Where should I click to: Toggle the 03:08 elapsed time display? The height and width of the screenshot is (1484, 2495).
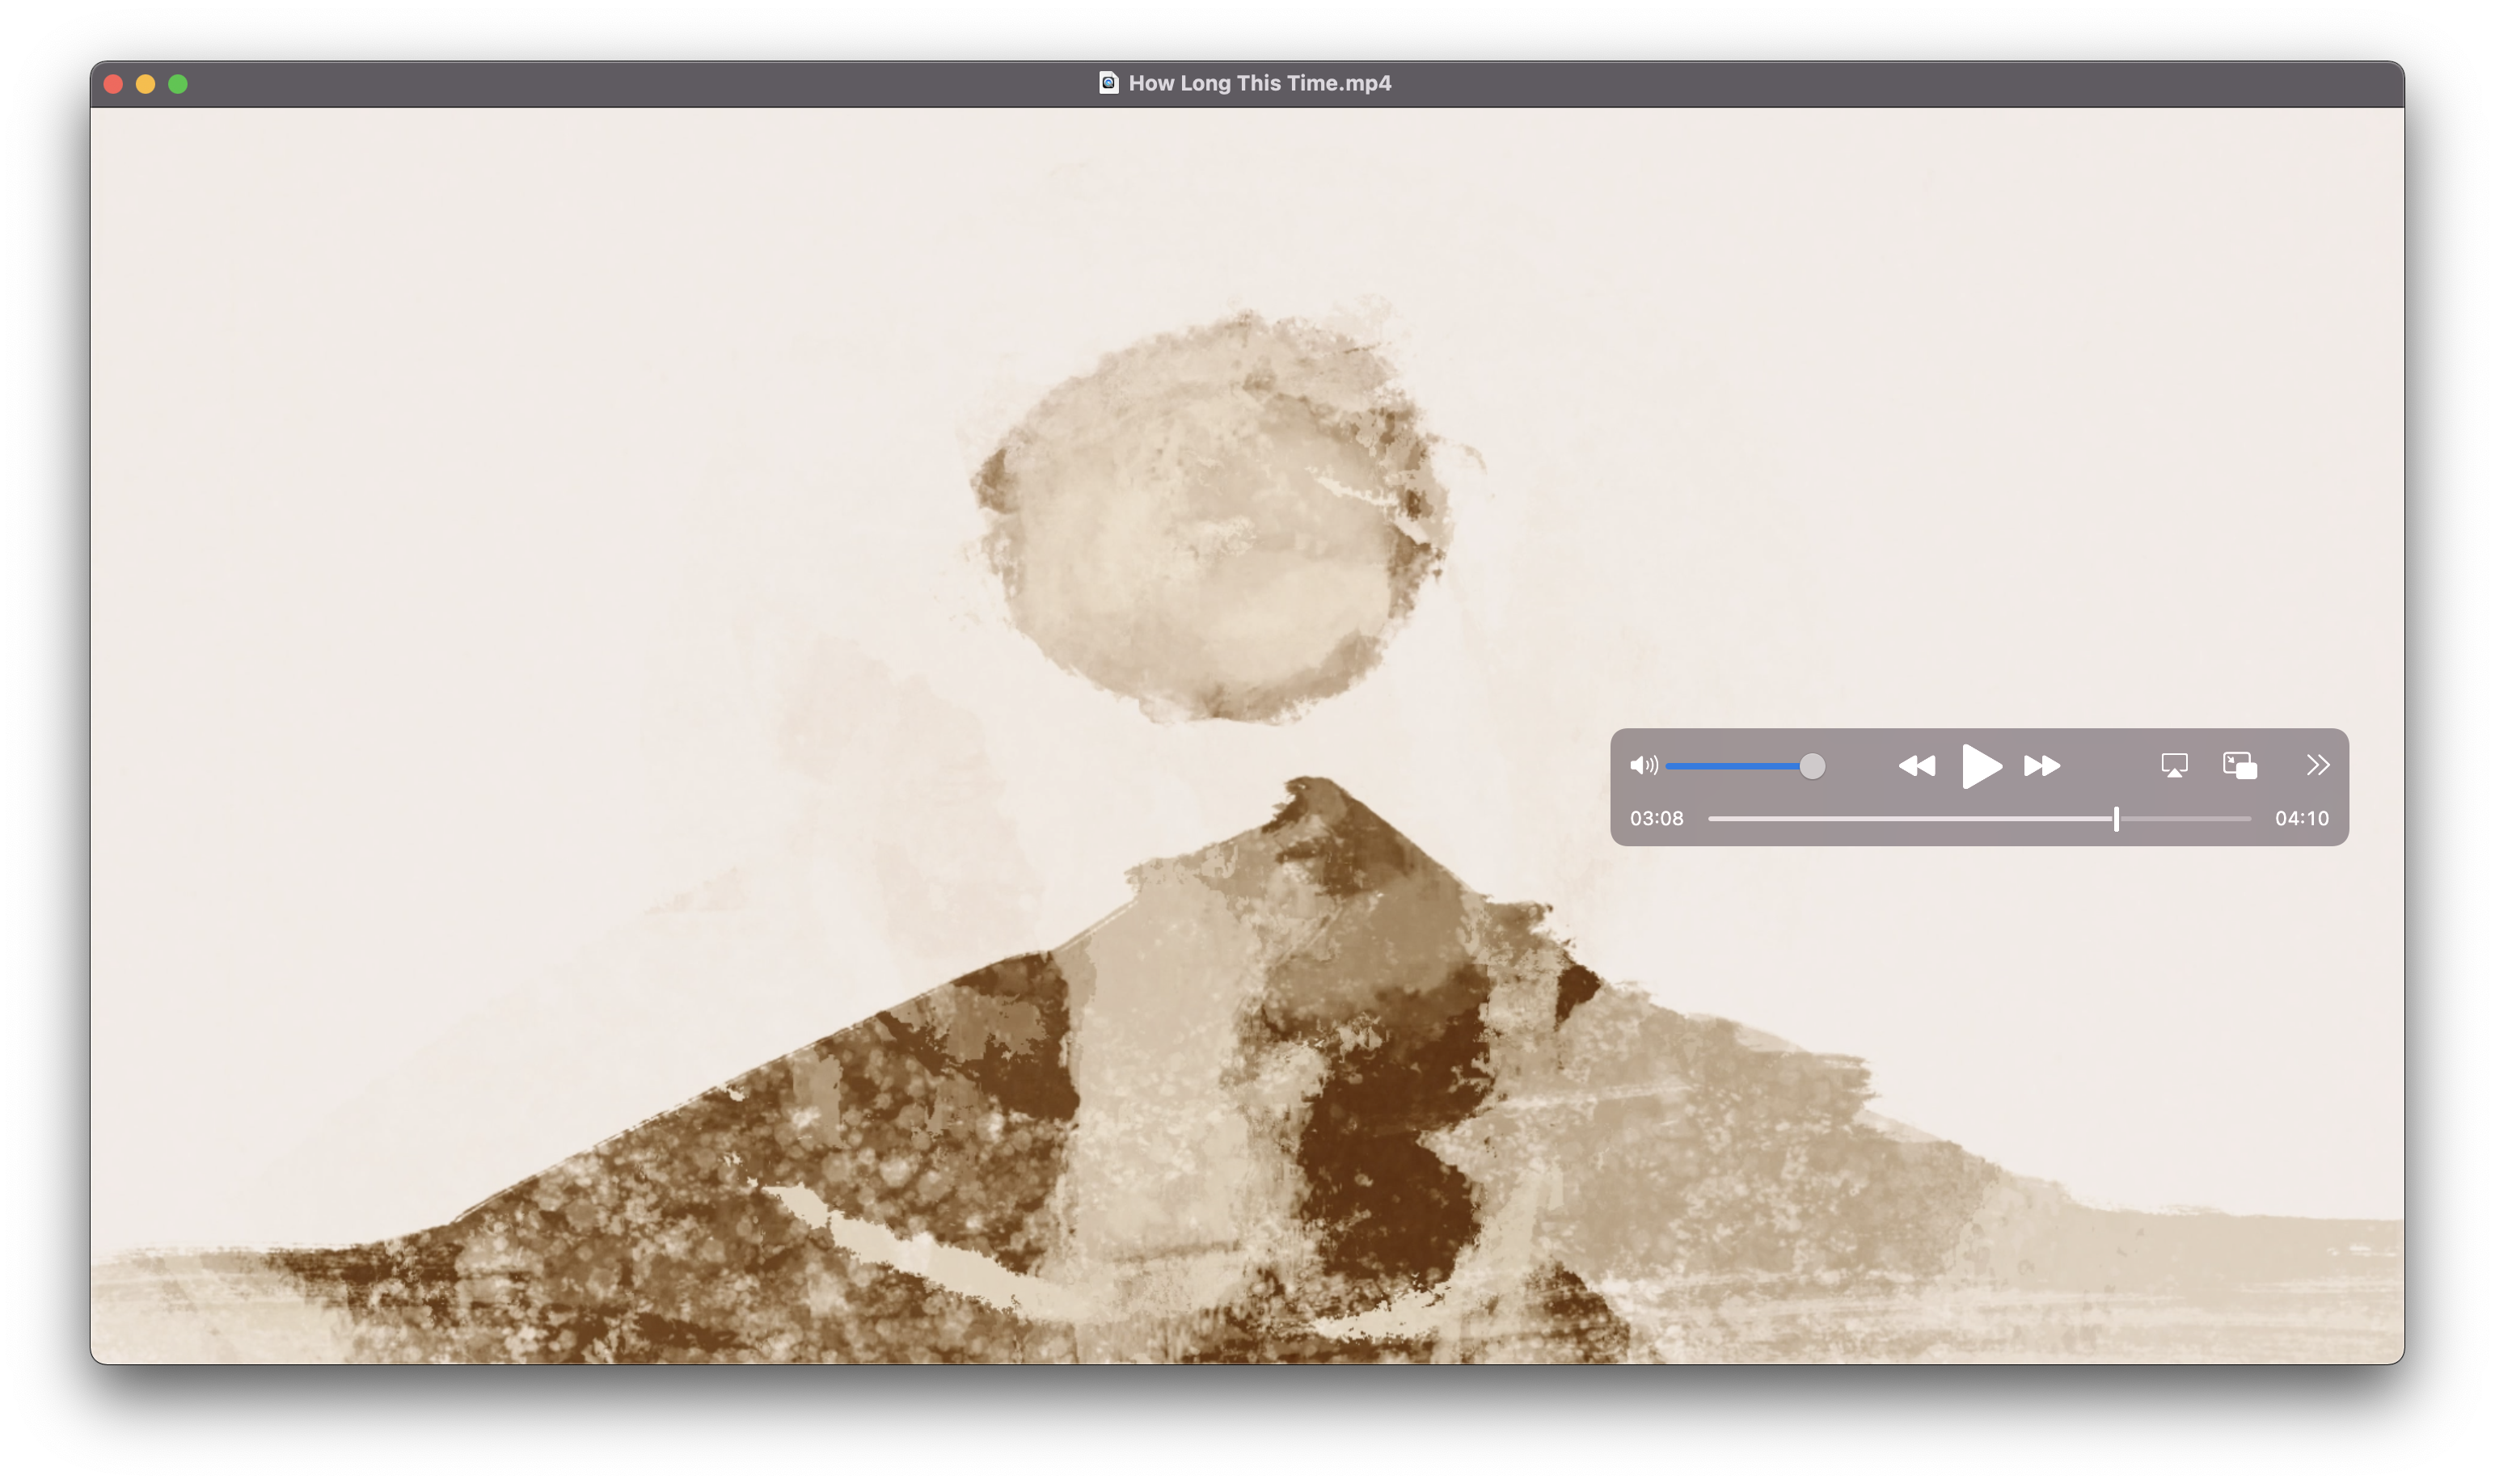point(1656,819)
